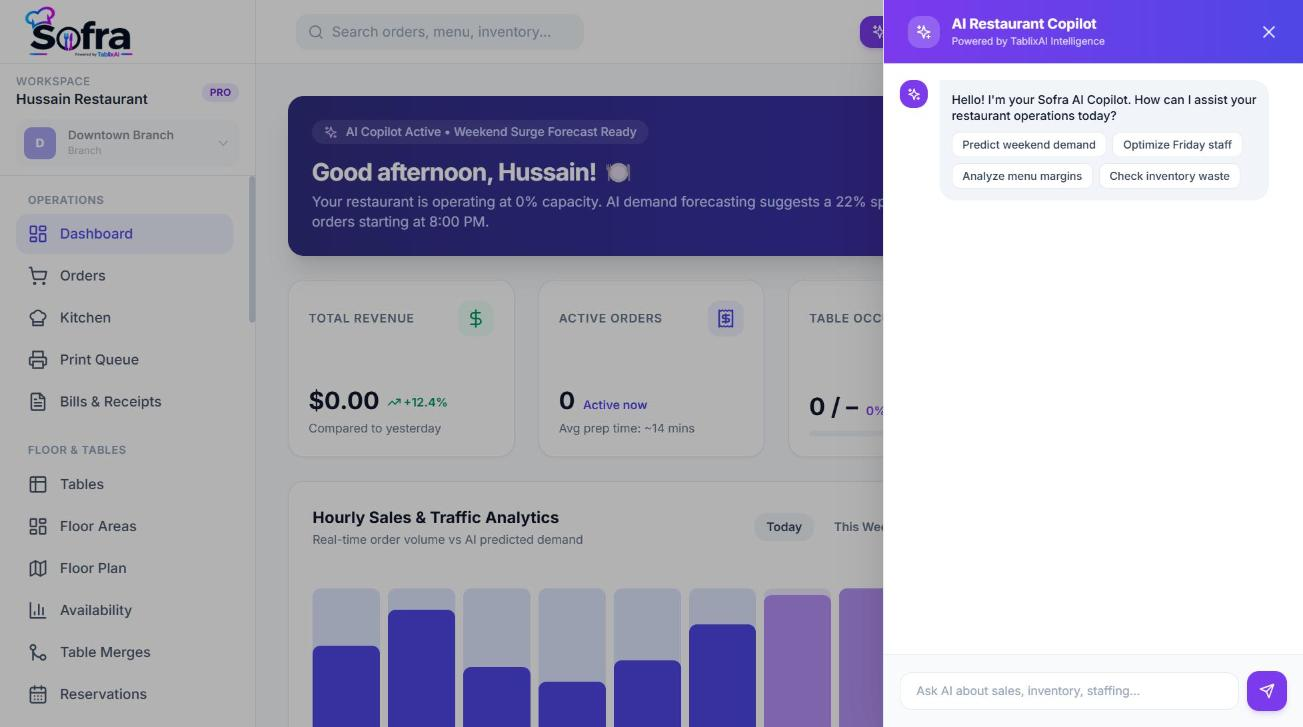Click the Print Queue printer icon
This screenshot has width=1303, height=727.
click(x=38, y=360)
